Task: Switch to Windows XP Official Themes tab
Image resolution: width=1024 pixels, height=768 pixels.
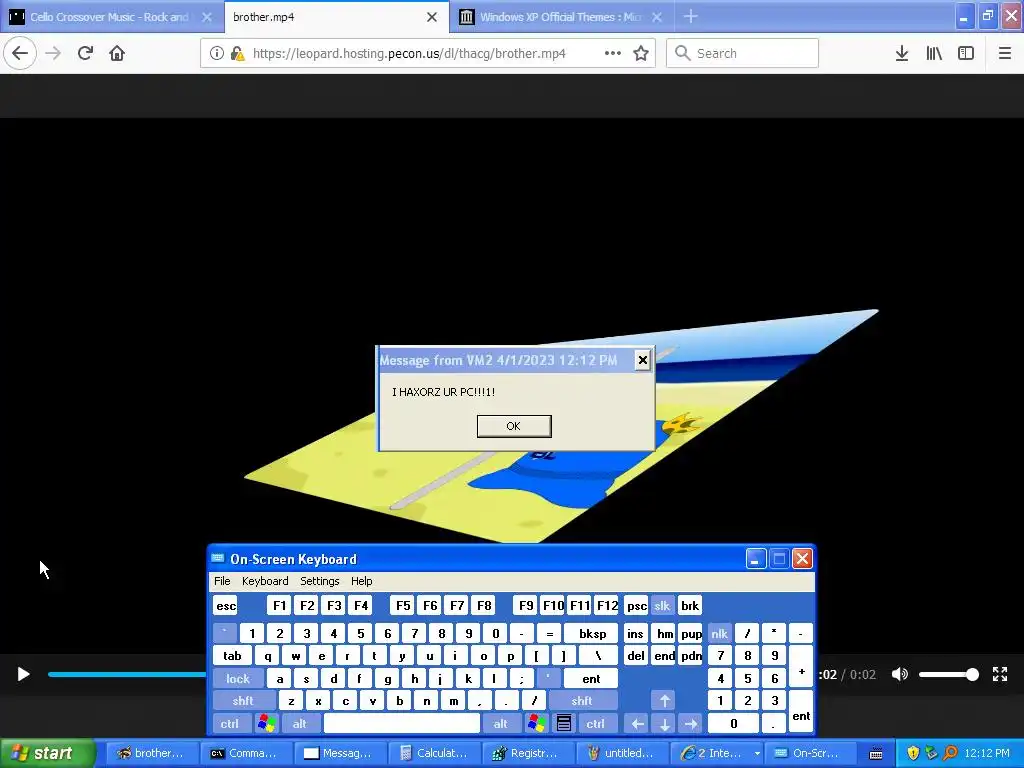Action: pos(561,17)
